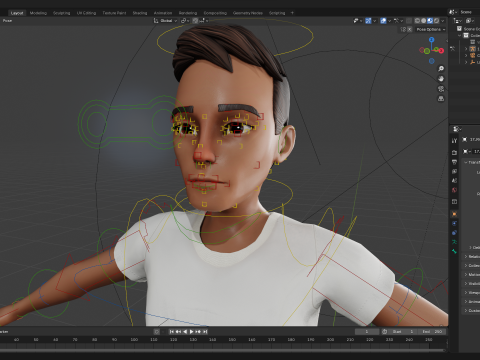This screenshot has width=480, height=360.
Task: Open the View Layer properties tab
Action: 454,171
